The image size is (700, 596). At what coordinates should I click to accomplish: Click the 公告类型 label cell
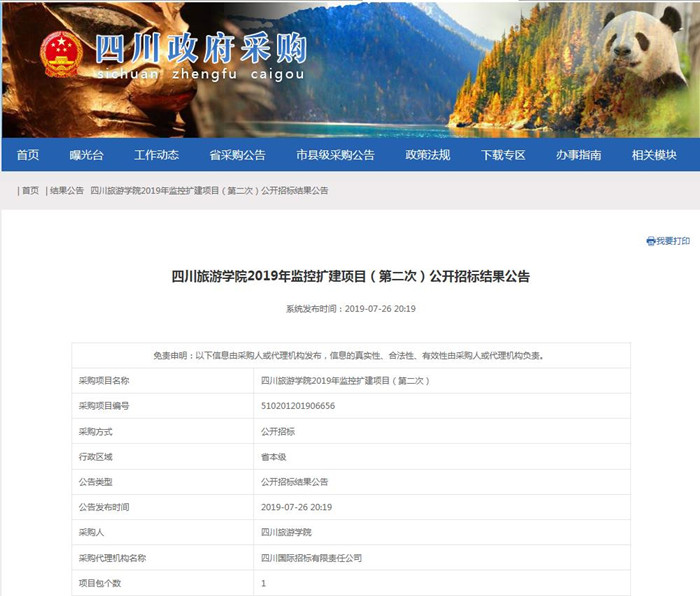(162, 482)
